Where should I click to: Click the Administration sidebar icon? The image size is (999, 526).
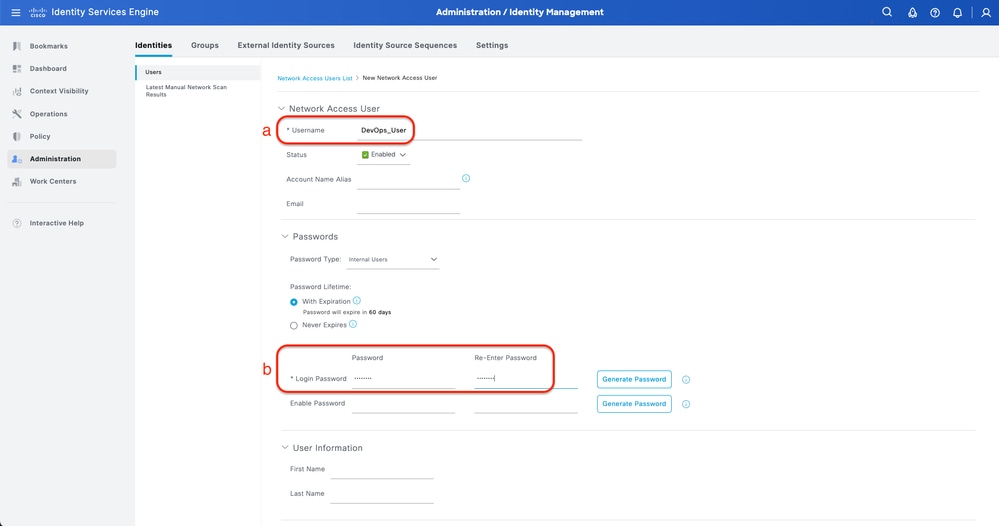(17, 159)
